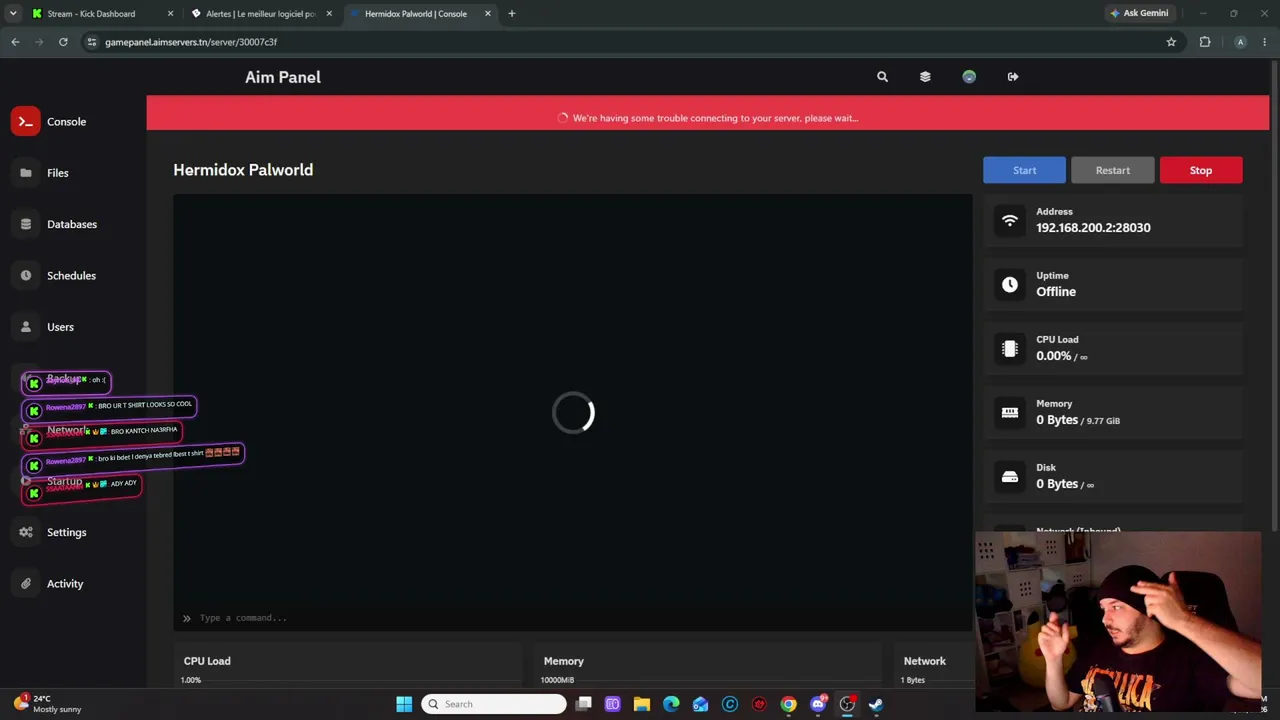Go to Activity in the sidebar

(x=65, y=584)
